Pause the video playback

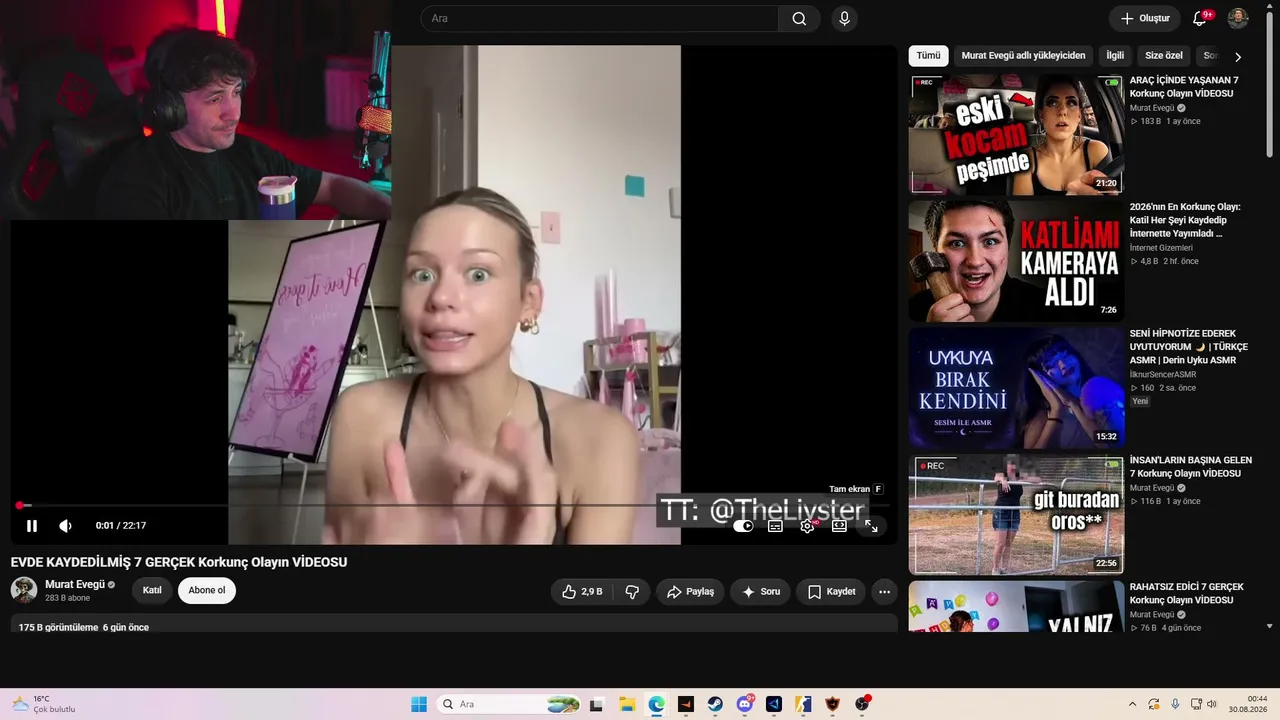point(32,526)
